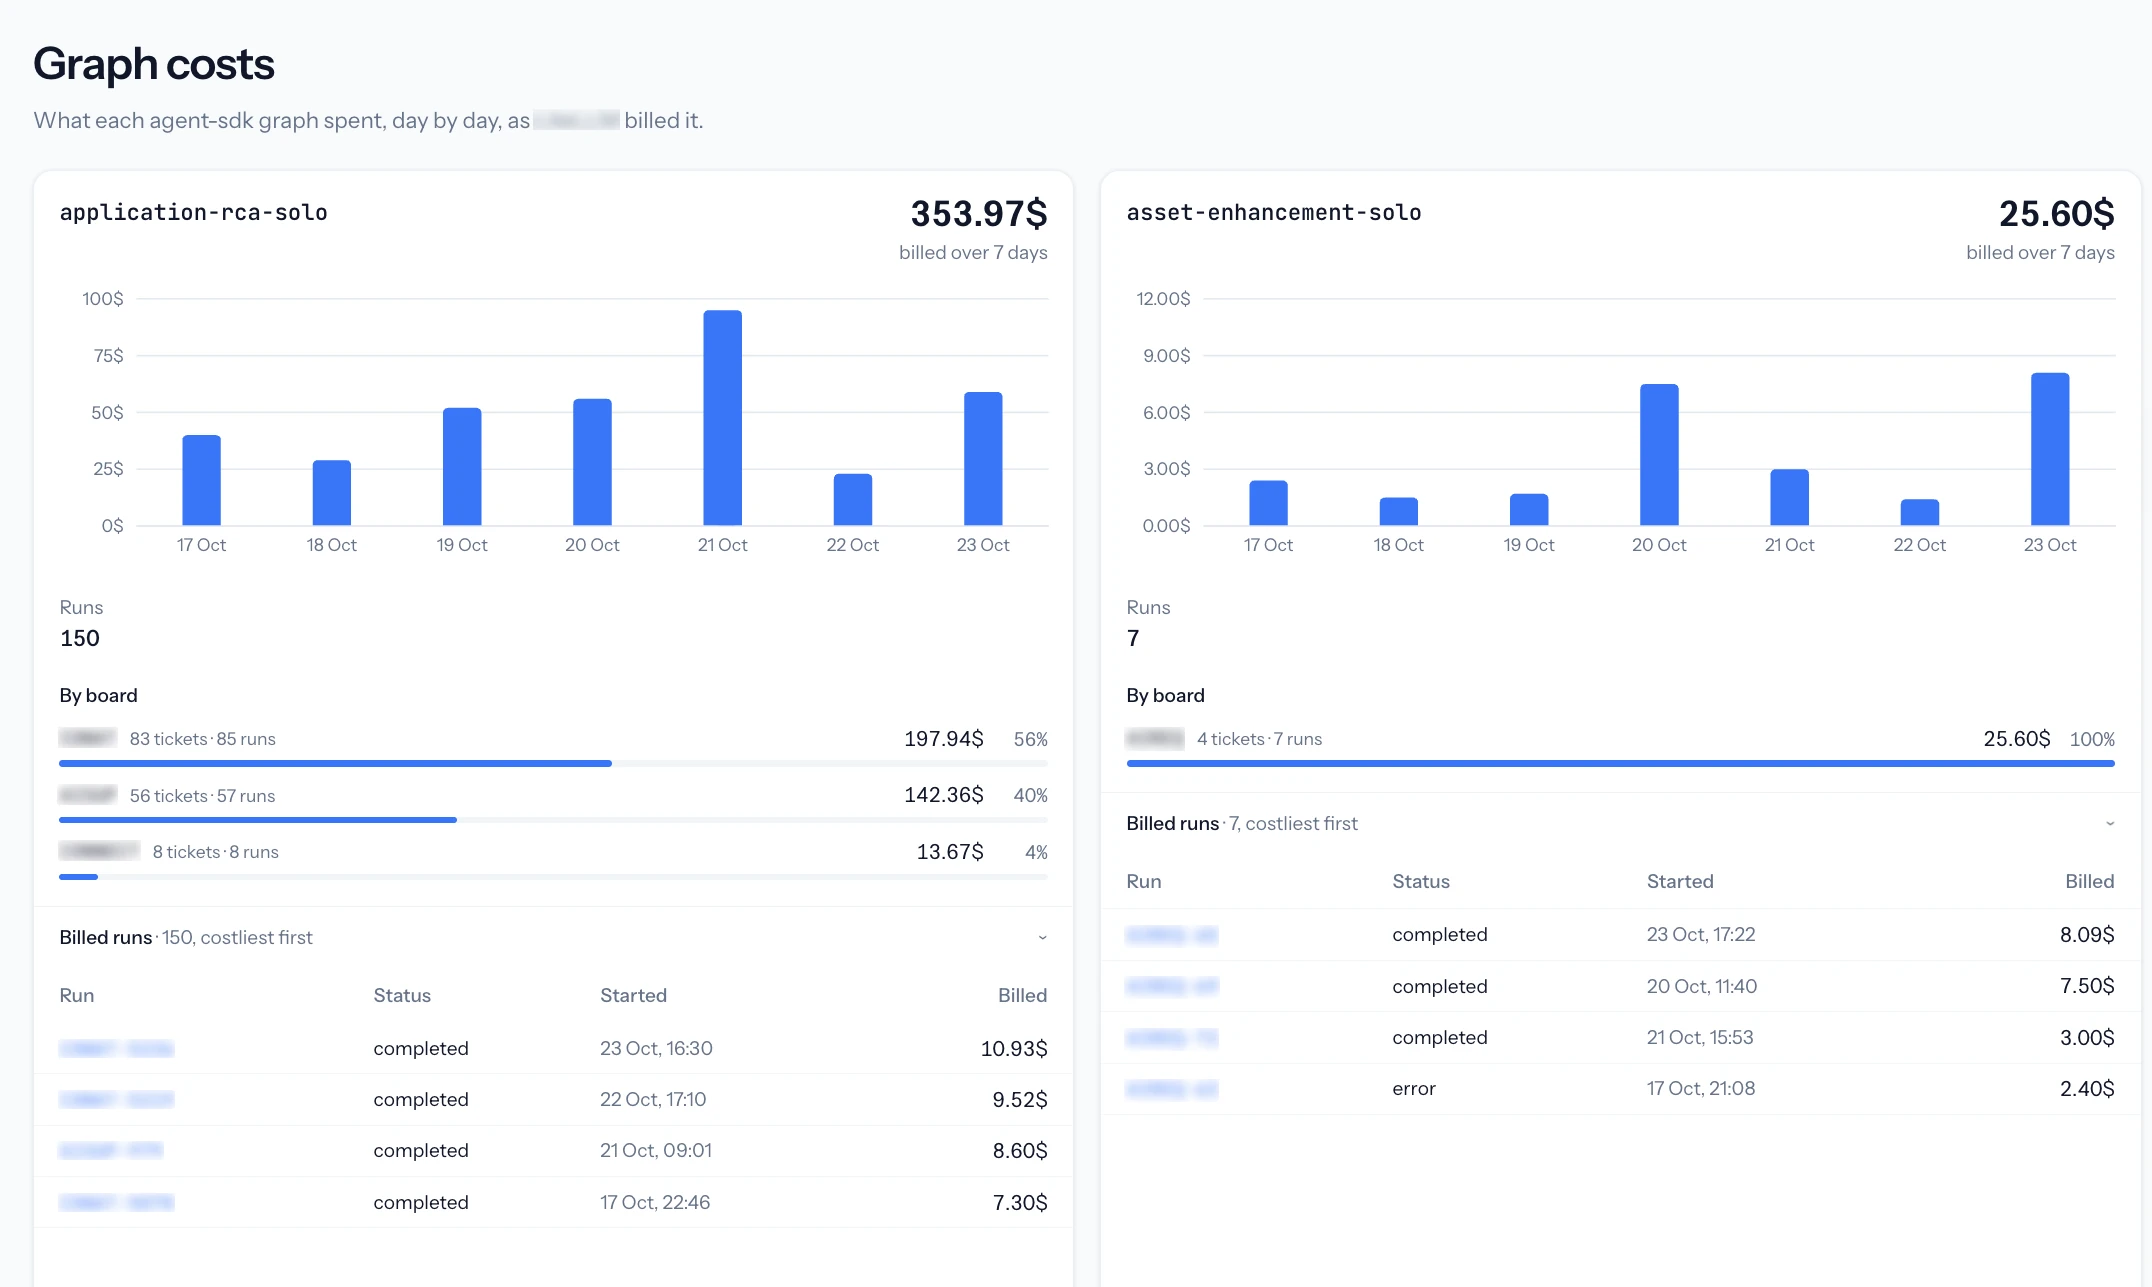2152x1287 pixels.
Task: Open the run link billed 8.60$
Action: pos(111,1151)
